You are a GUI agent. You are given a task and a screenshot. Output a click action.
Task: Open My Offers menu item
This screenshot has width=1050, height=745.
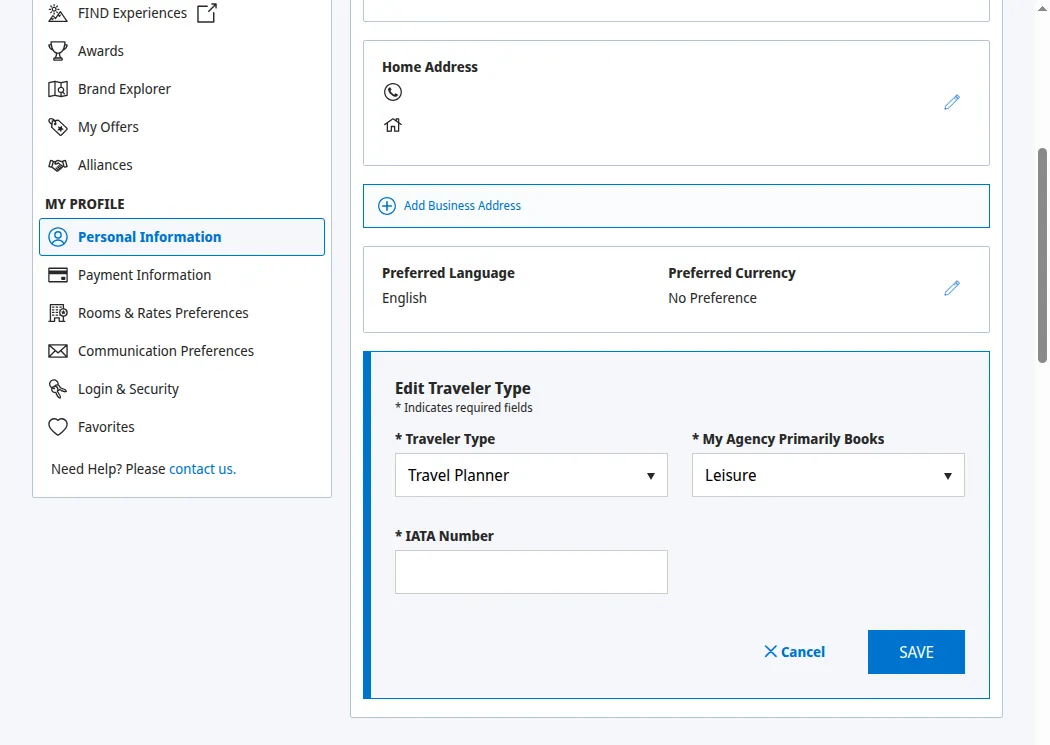click(108, 127)
